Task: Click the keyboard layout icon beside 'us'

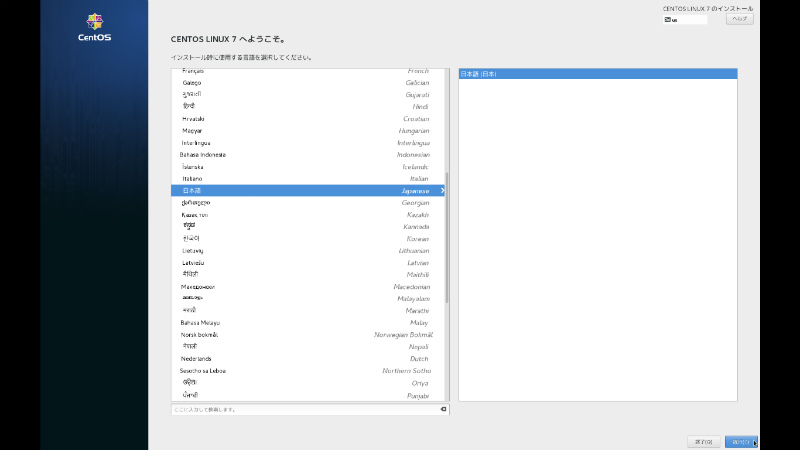Action: [x=665, y=19]
